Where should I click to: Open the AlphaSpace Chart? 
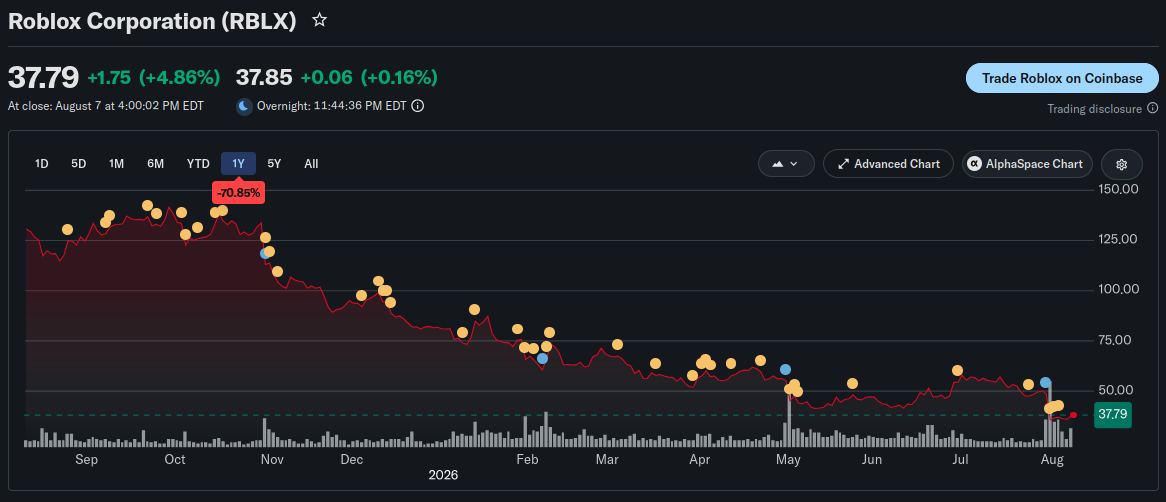coord(1028,164)
